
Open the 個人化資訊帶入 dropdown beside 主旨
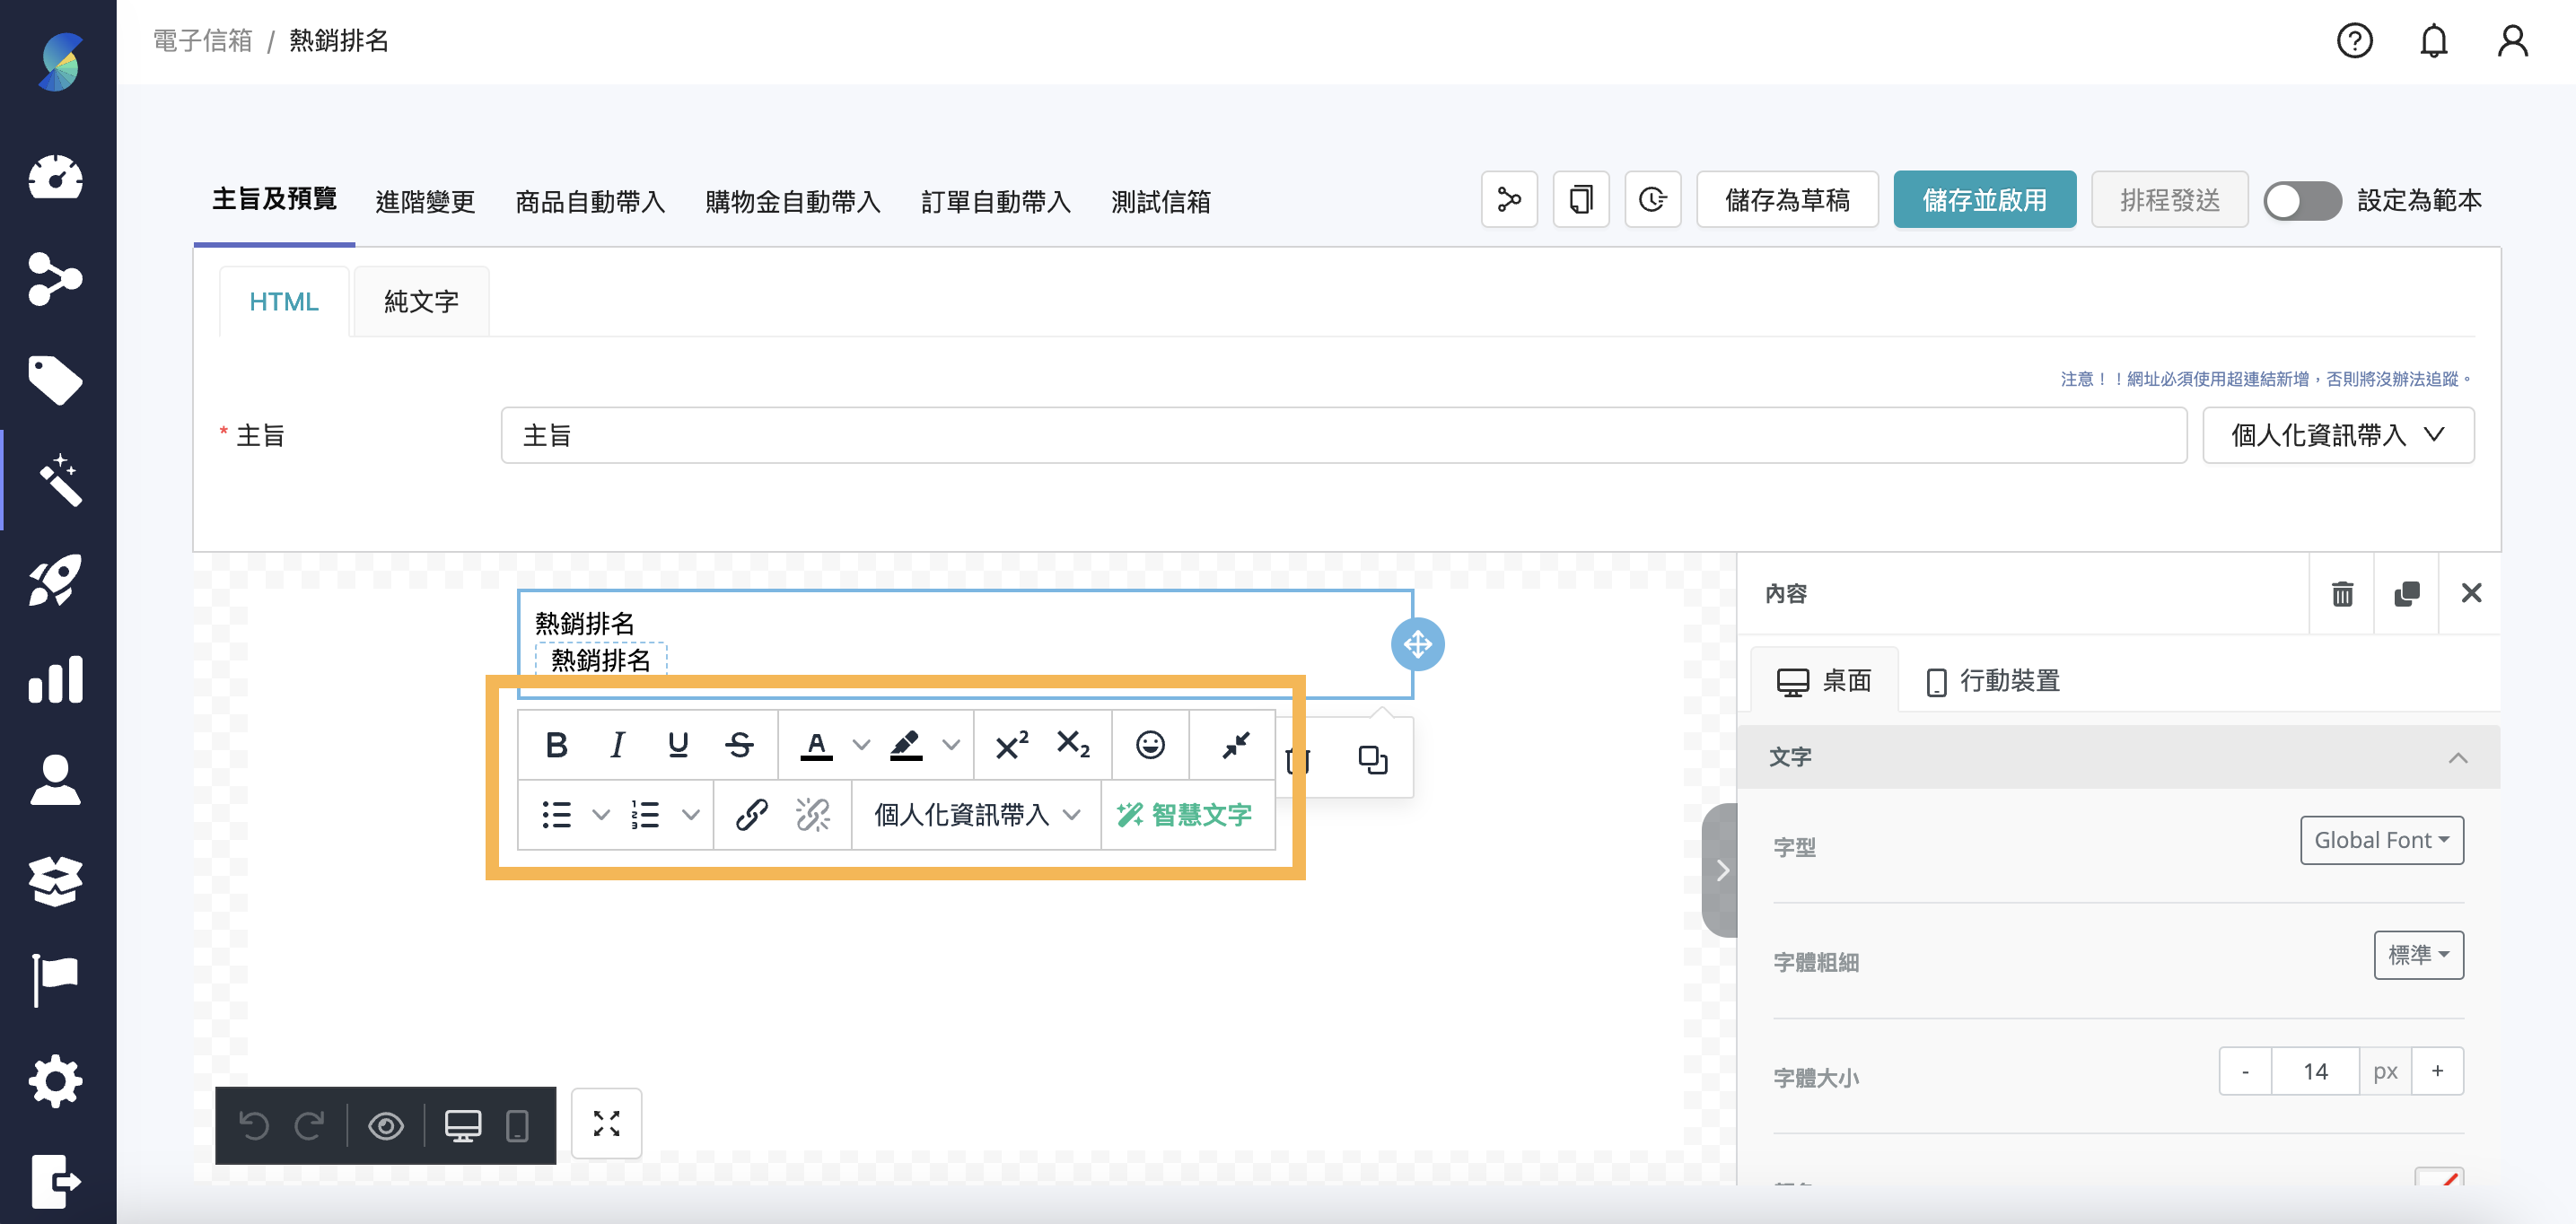(x=2337, y=435)
